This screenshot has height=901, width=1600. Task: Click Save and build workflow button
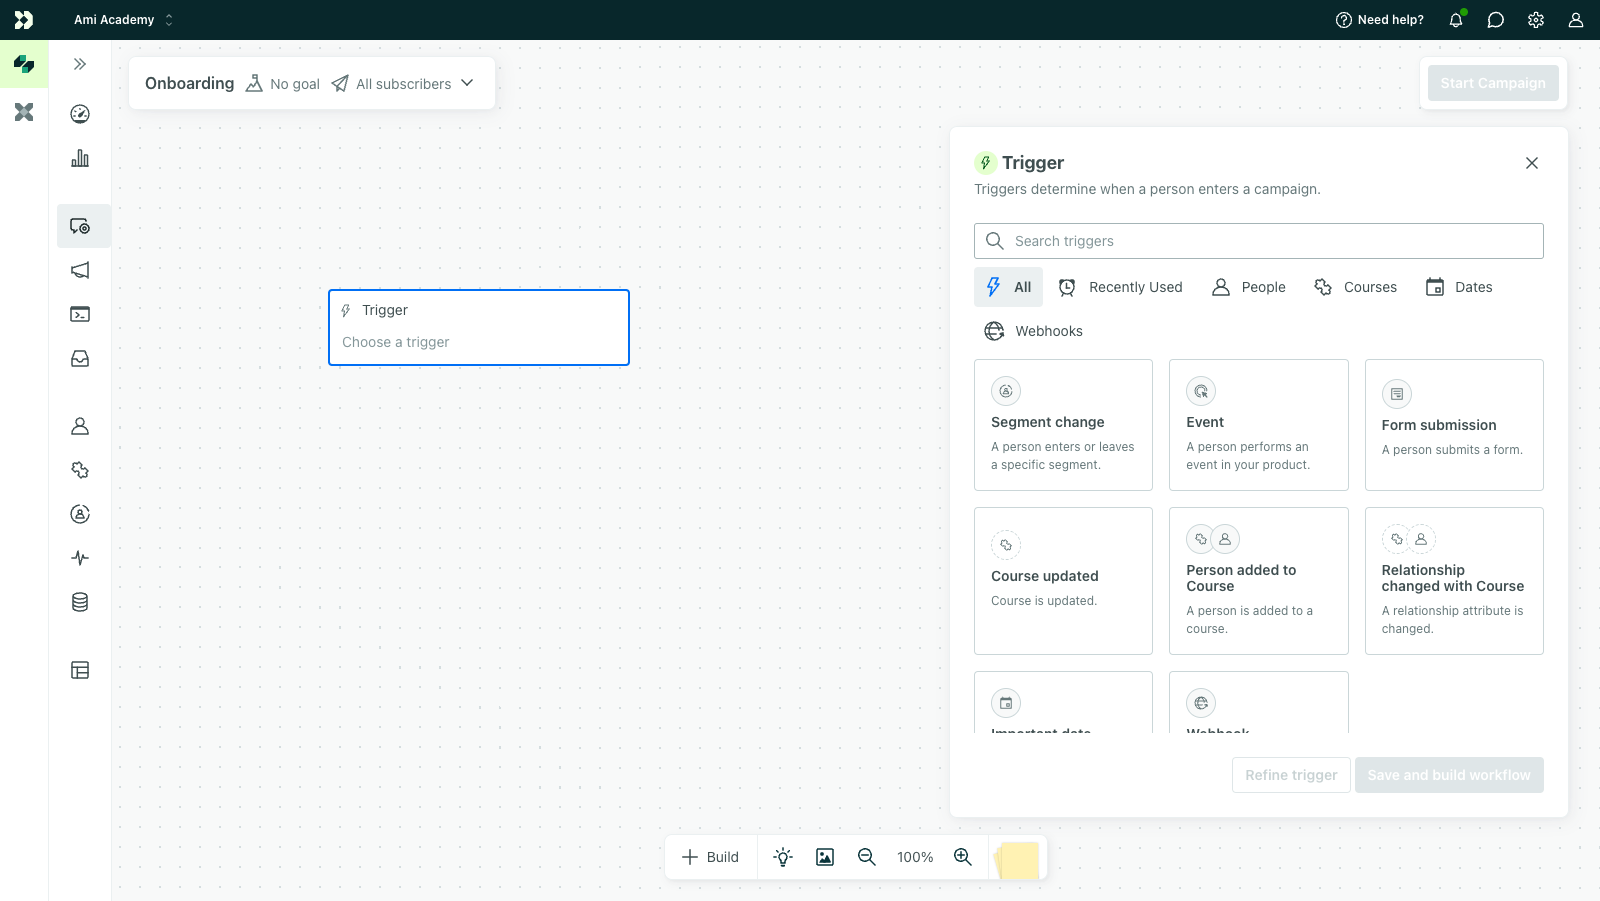1449,775
